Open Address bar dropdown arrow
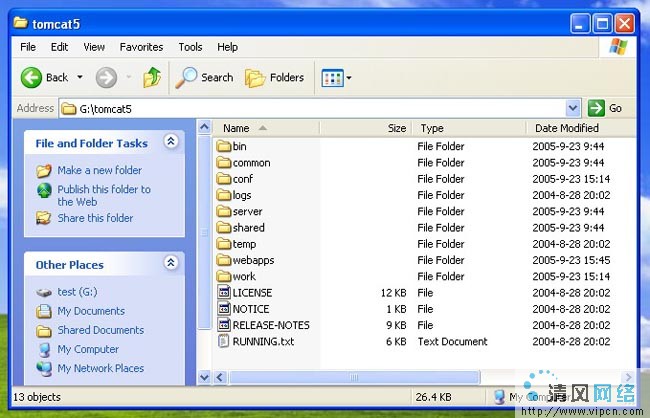Screen dimensions: 650x418 [573, 108]
